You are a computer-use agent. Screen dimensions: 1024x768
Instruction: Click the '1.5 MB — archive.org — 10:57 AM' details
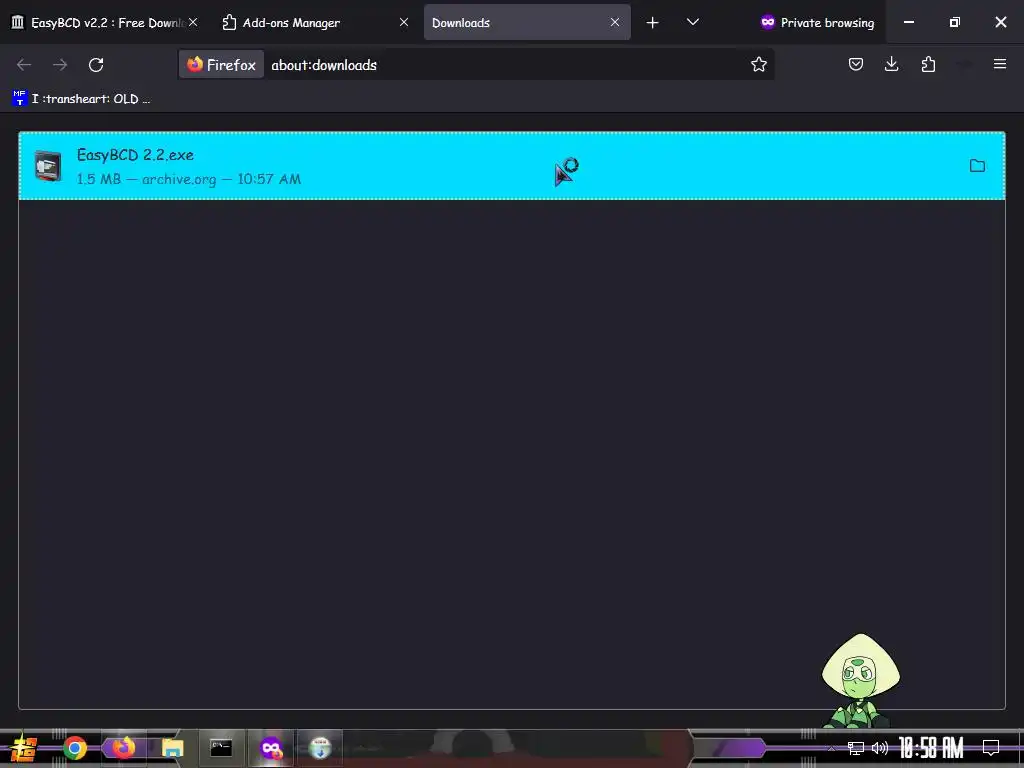tap(189, 179)
